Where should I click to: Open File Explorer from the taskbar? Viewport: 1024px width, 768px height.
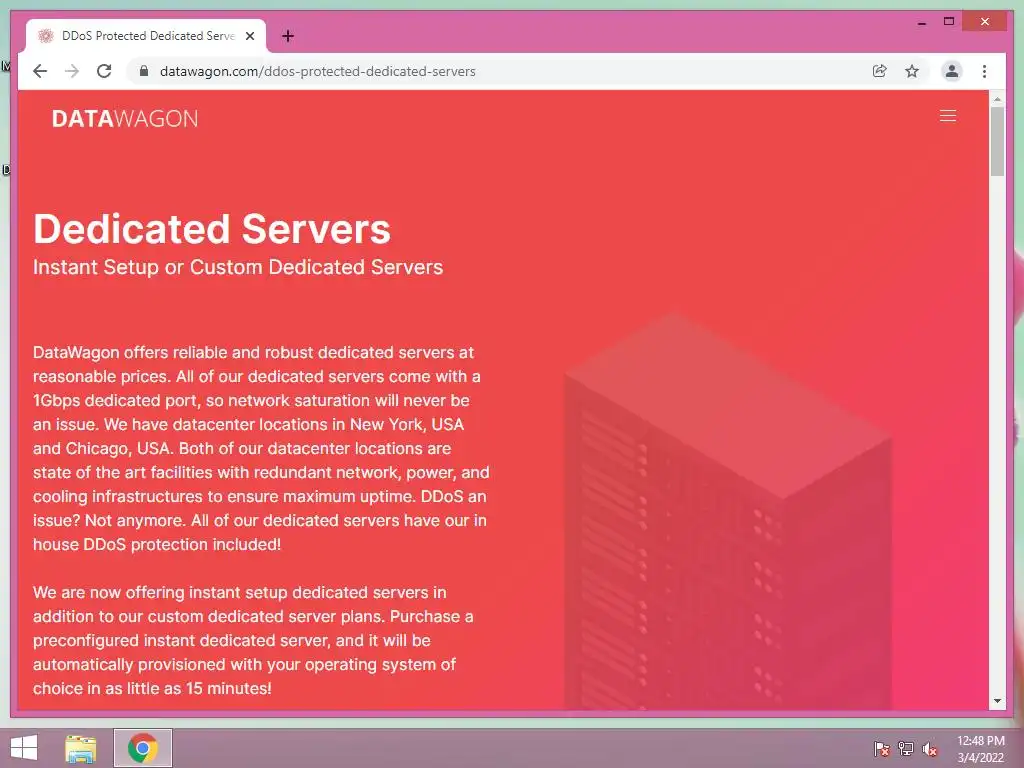point(80,748)
